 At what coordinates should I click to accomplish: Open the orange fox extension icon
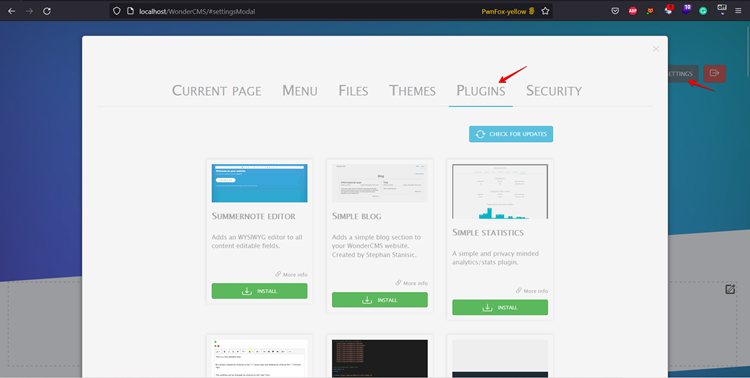point(651,11)
